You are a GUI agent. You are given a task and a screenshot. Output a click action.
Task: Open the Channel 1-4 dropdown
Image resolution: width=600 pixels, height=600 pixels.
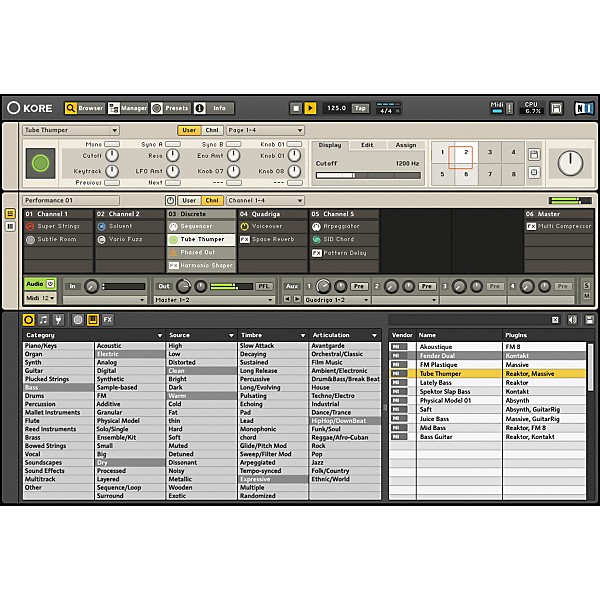pyautogui.click(x=265, y=200)
